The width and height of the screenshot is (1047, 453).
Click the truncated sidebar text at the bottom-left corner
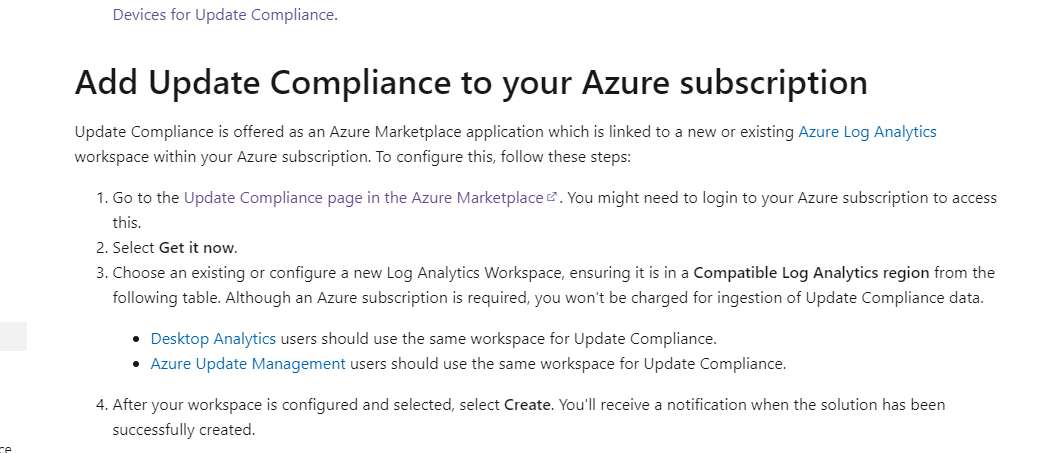[6, 448]
